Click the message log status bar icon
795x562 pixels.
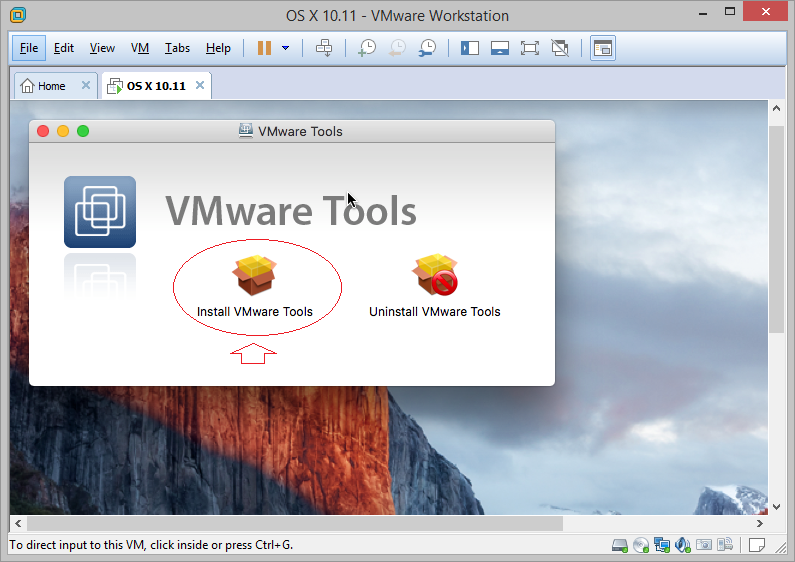[x=757, y=545]
